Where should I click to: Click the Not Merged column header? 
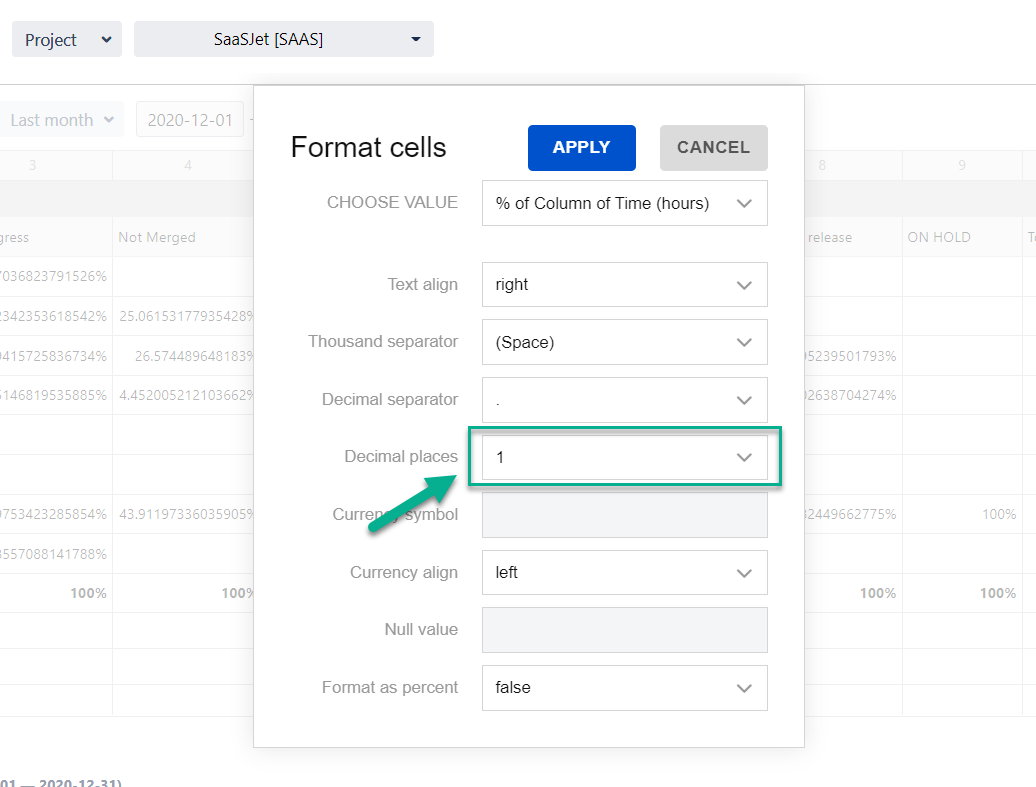[x=157, y=237]
